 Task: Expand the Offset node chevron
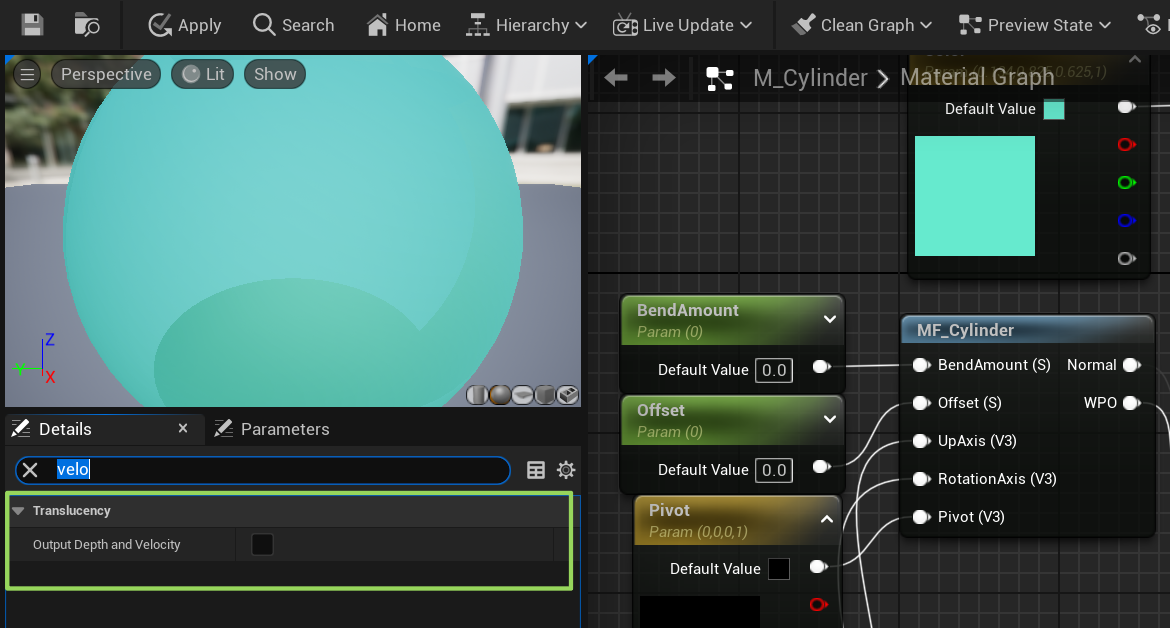(829, 419)
